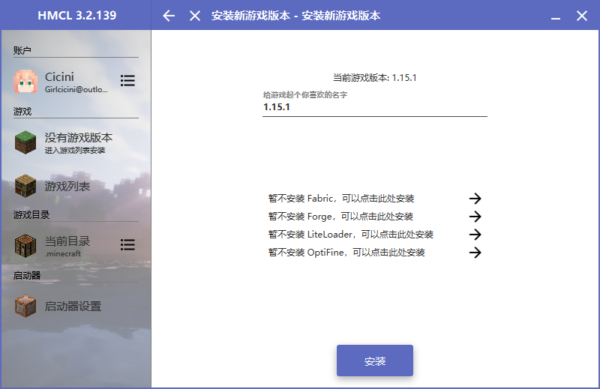Click the game name field containing 1.15.1
The height and width of the screenshot is (389, 600).
[x=375, y=107]
